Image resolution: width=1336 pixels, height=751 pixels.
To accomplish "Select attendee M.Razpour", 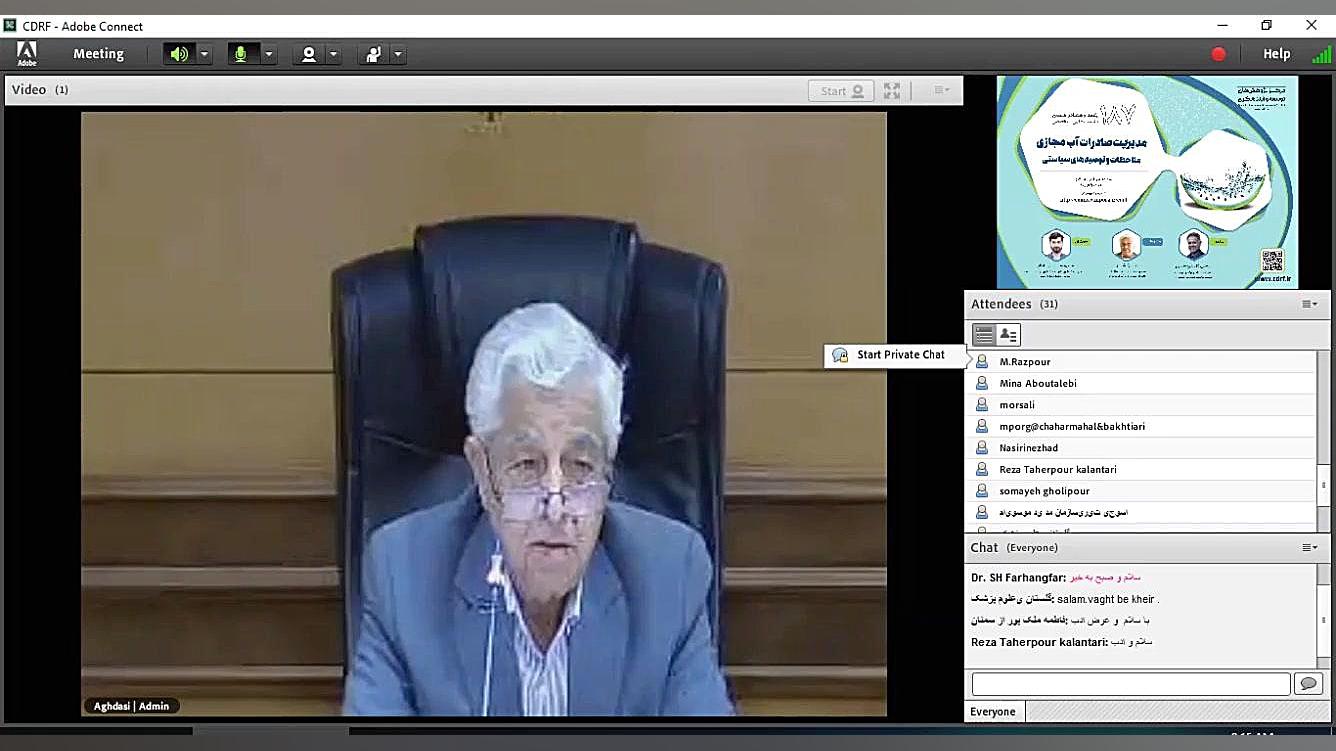I will (x=1142, y=362).
